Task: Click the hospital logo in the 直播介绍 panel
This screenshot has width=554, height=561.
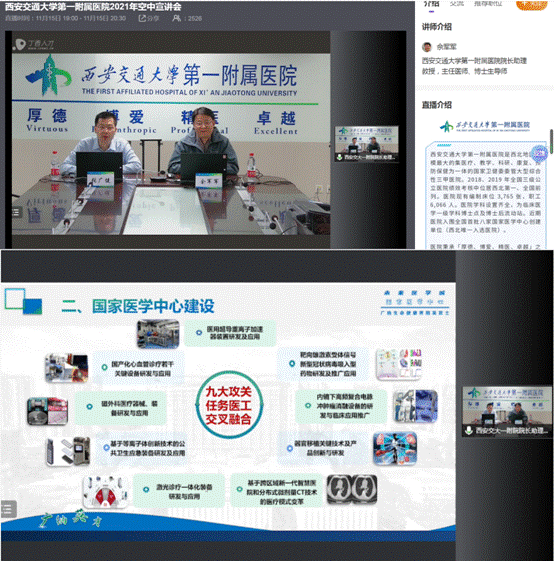Action: [485, 126]
